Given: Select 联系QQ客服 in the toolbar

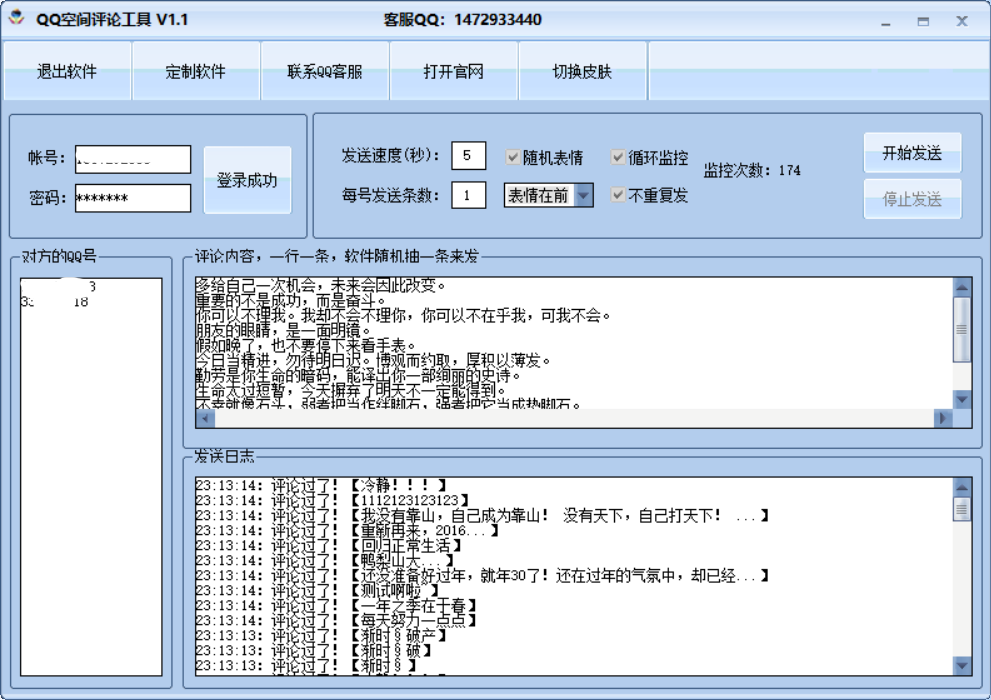Looking at the screenshot, I should click(x=325, y=71).
